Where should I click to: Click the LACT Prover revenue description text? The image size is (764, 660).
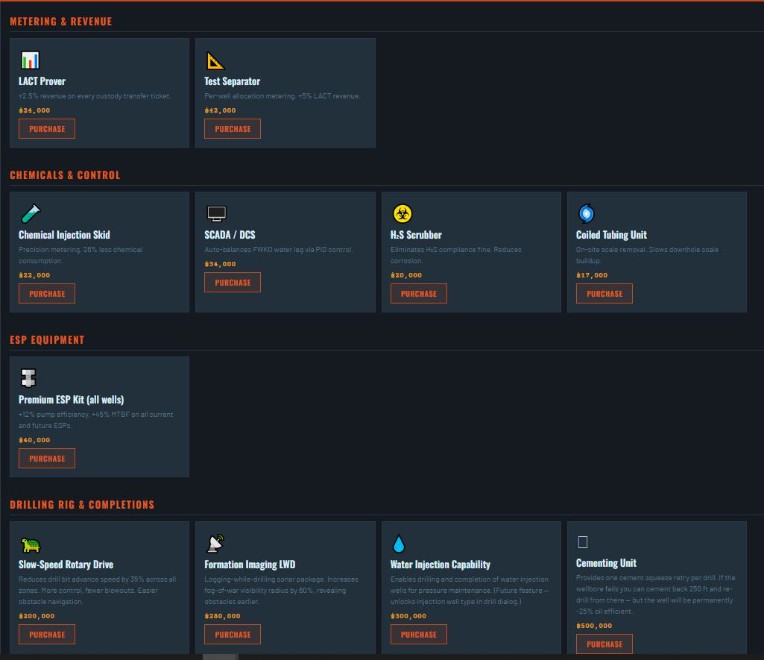95,96
